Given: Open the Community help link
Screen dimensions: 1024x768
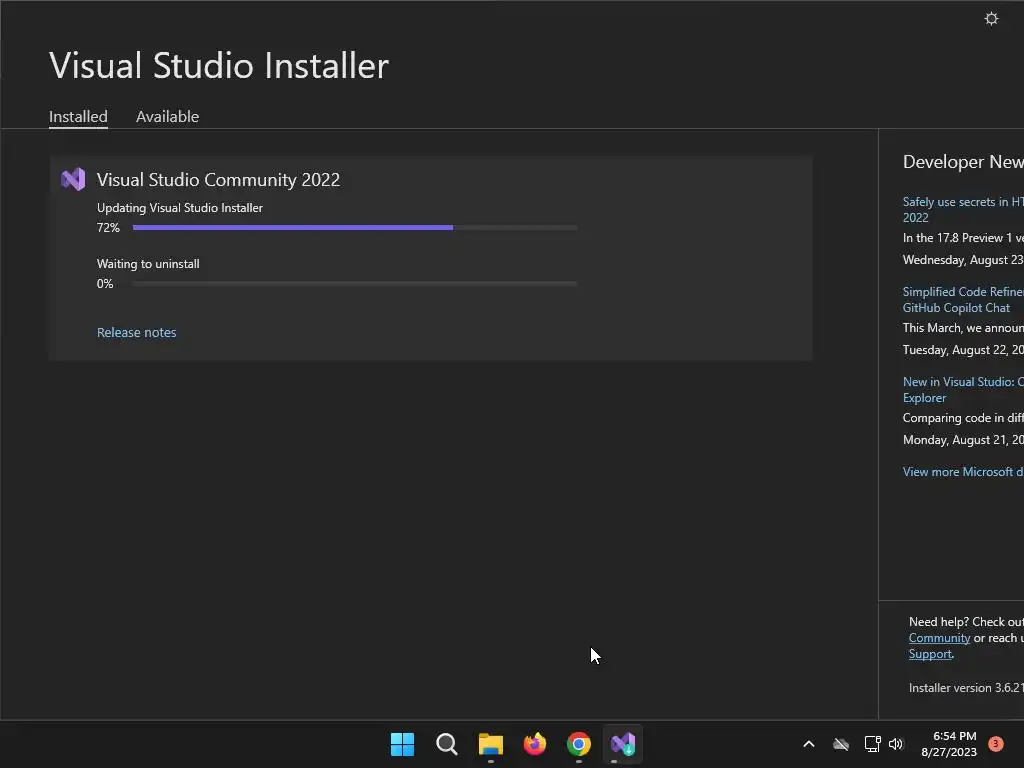Looking at the screenshot, I should point(939,638).
